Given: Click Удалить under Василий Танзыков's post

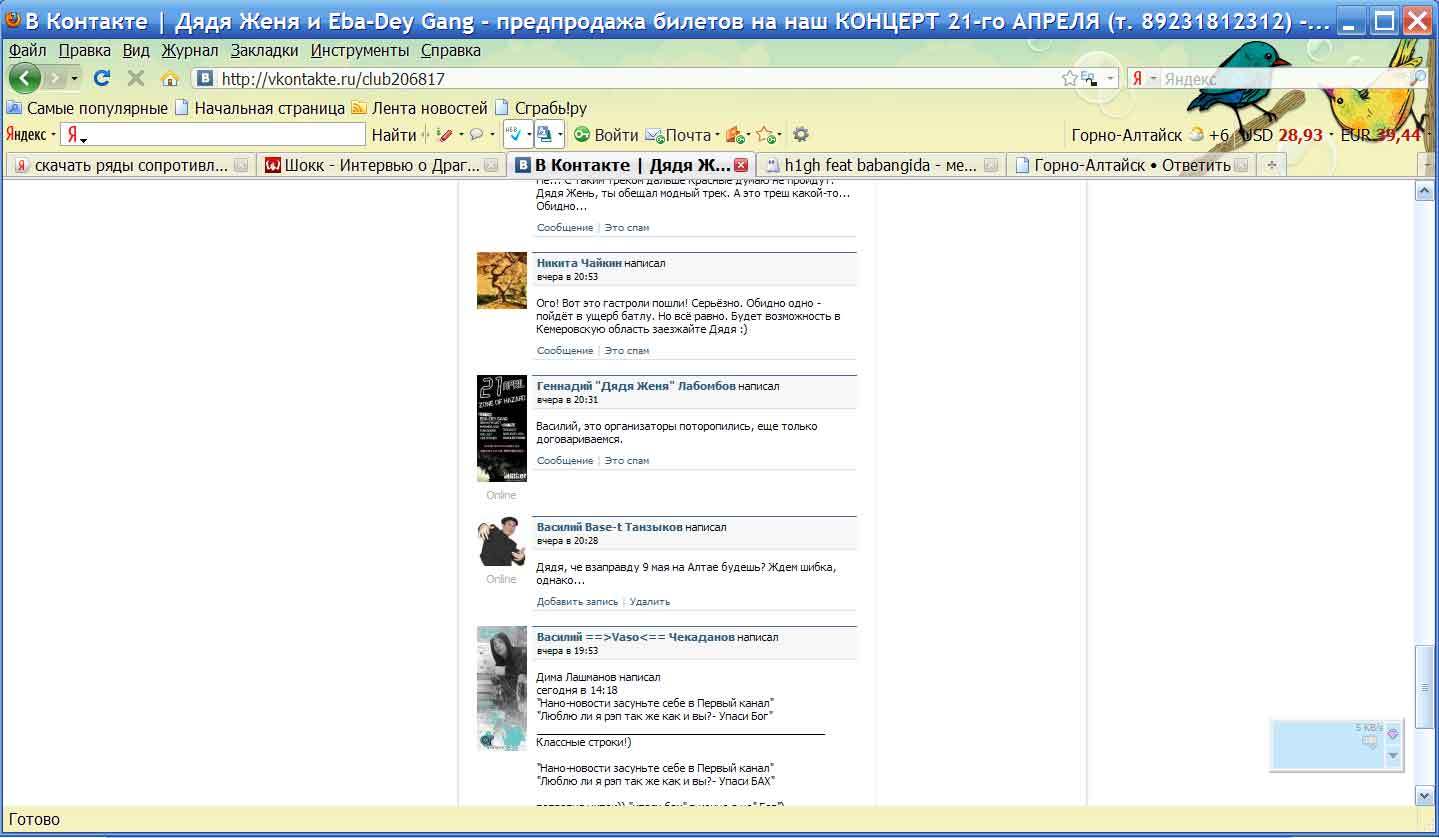Looking at the screenshot, I should coord(650,602).
